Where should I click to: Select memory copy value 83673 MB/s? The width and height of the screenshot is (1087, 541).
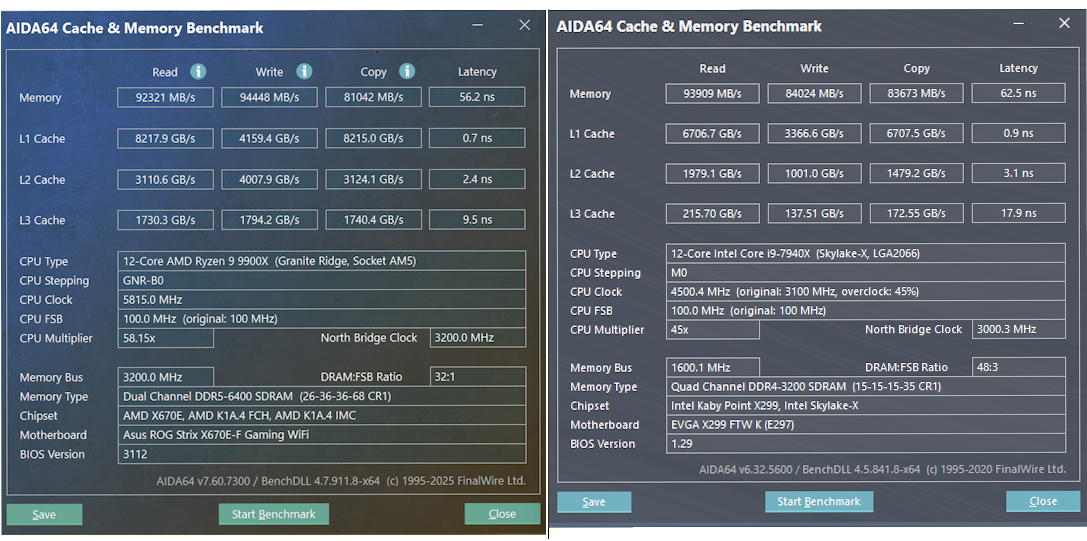(916, 94)
